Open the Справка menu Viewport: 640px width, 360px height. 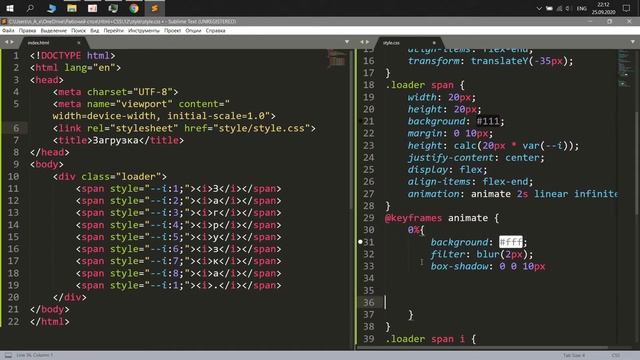click(x=216, y=31)
